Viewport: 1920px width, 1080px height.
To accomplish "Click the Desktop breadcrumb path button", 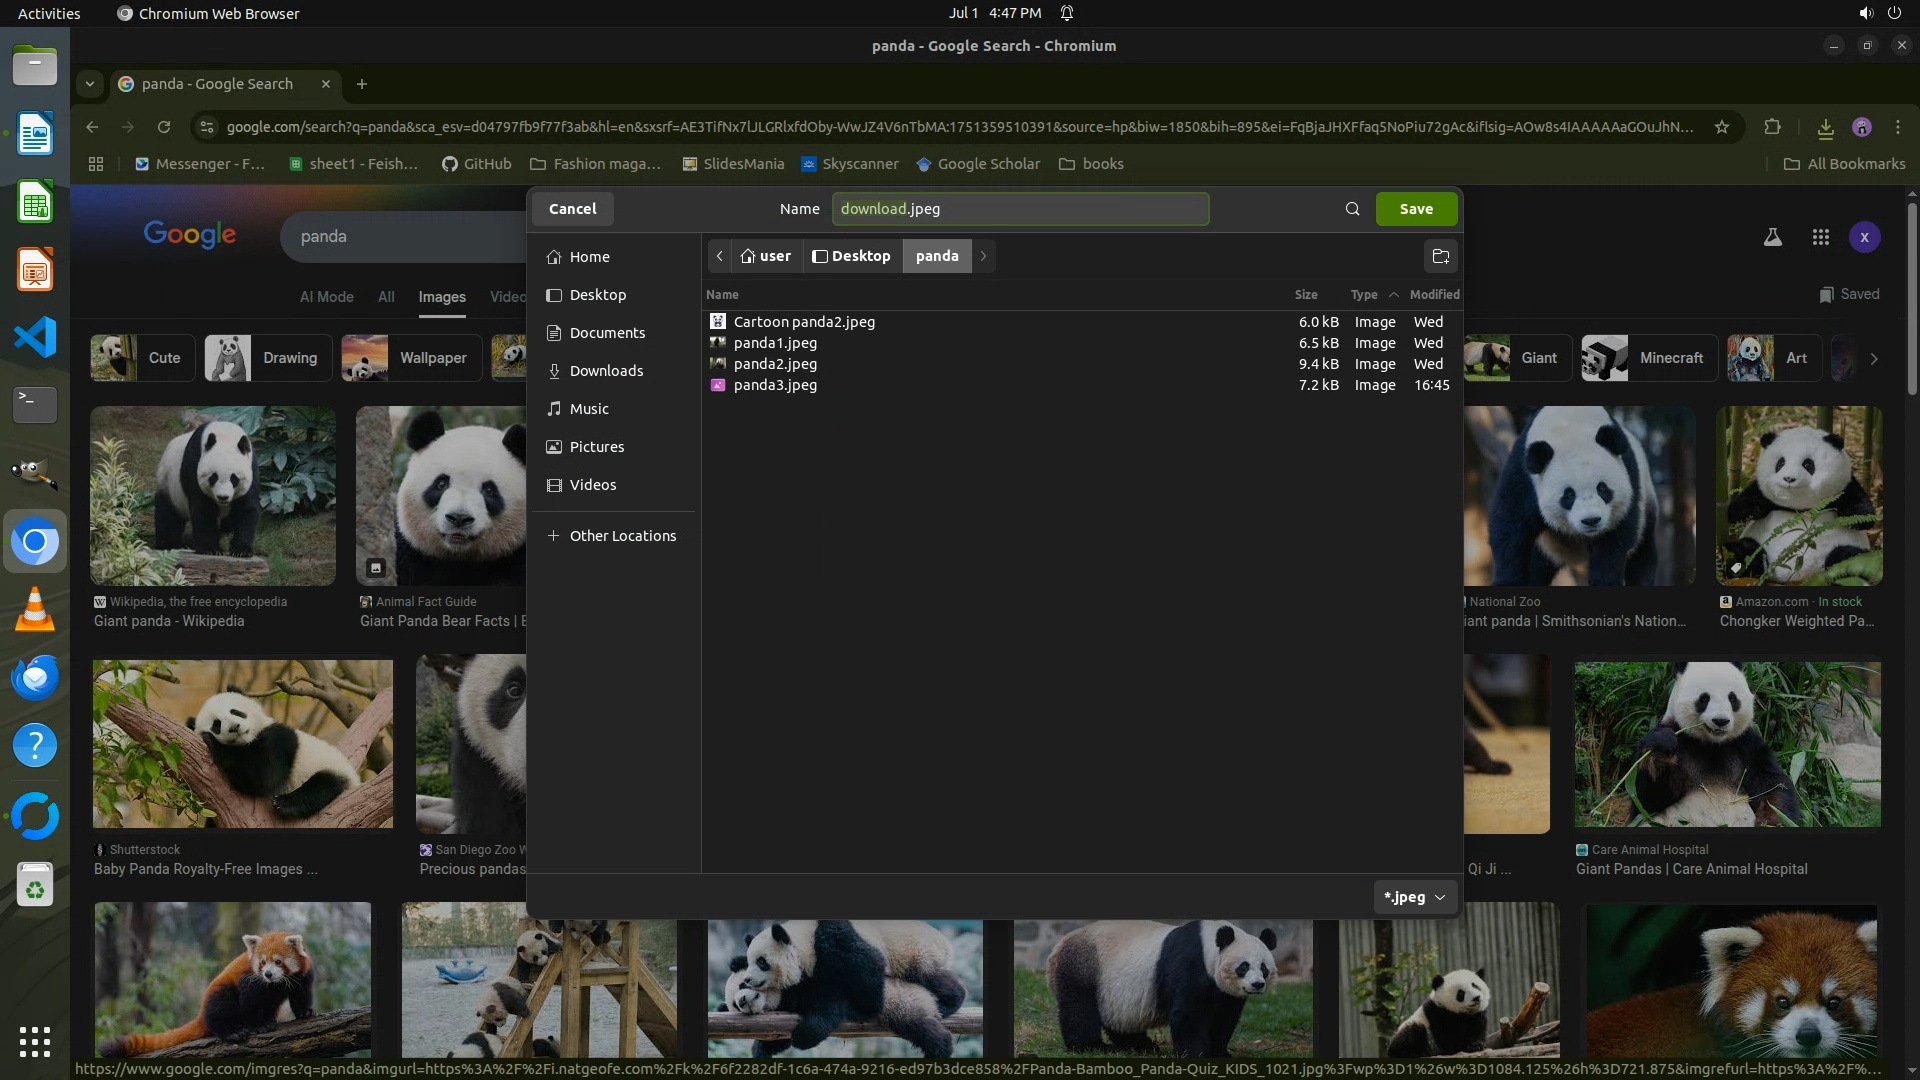I will 852,256.
